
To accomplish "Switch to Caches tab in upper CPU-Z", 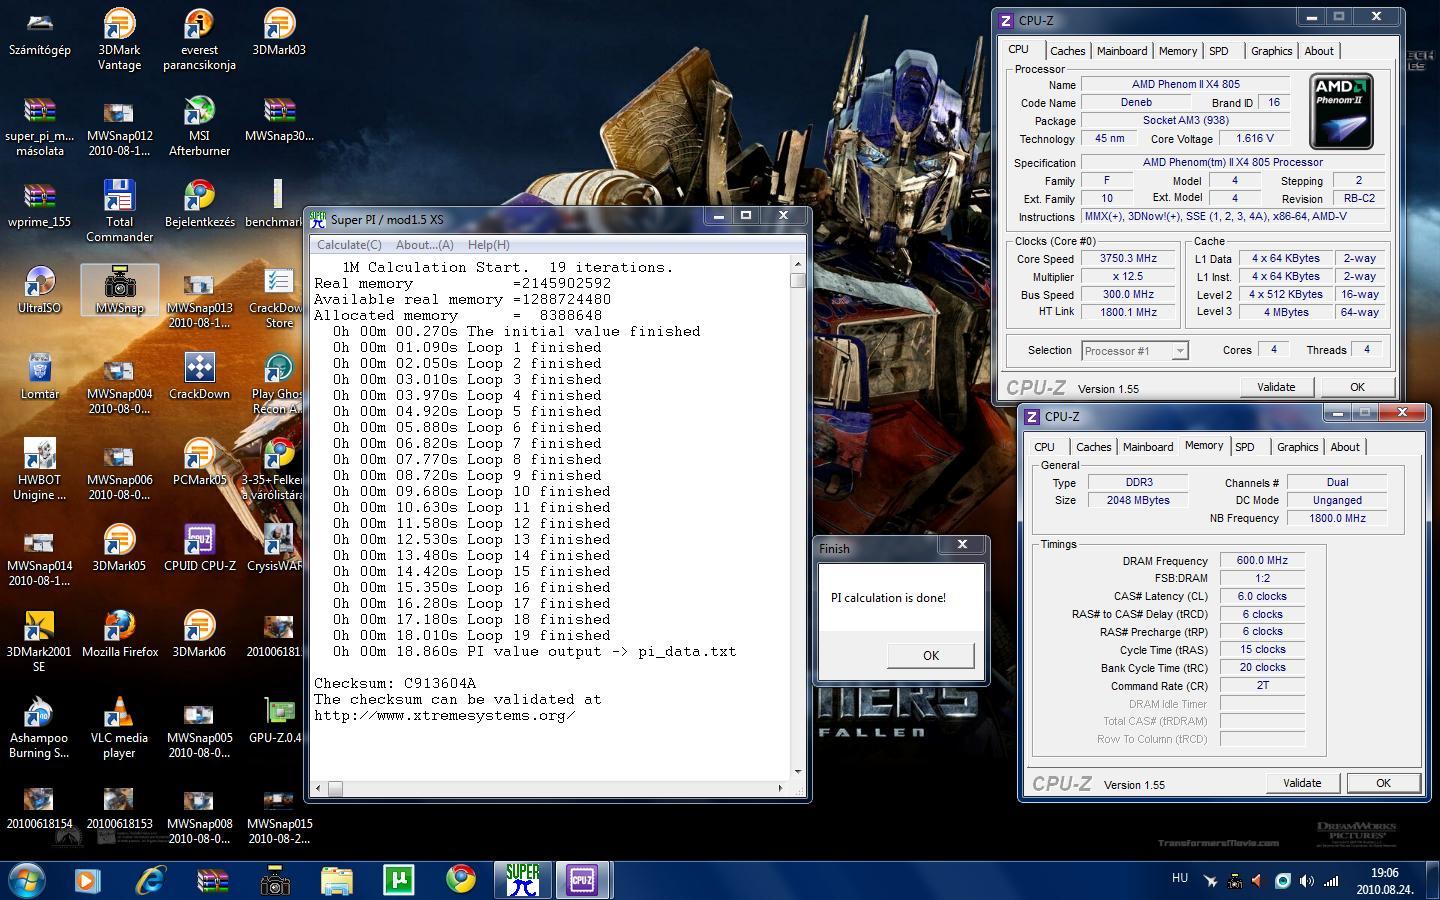I will (x=1067, y=51).
